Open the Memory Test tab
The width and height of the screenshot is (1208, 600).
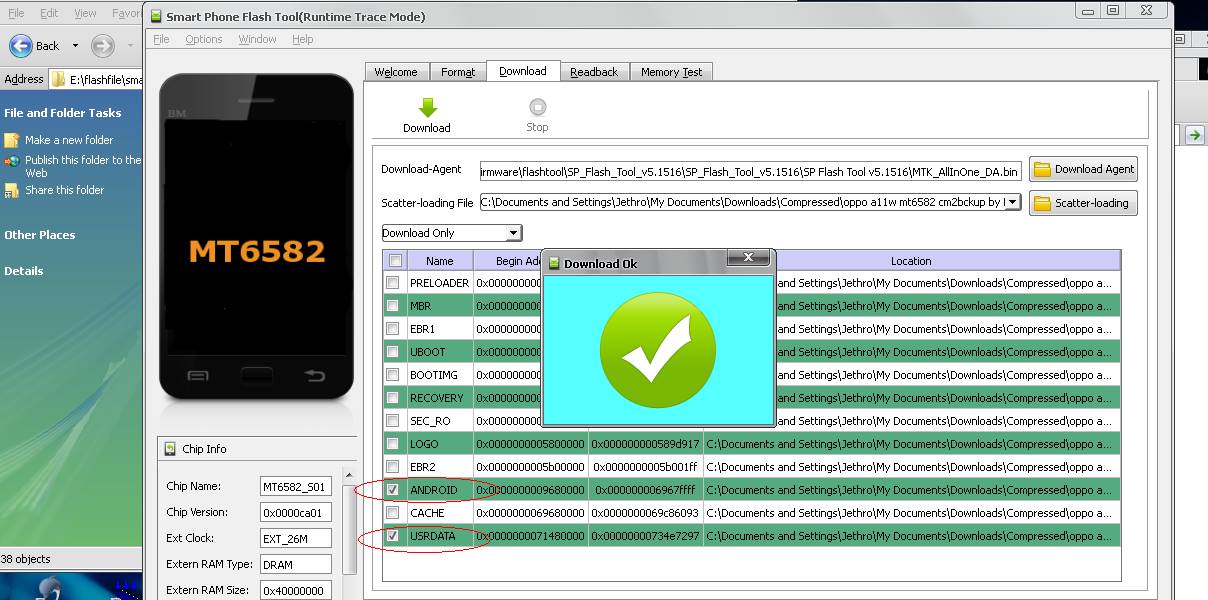click(x=671, y=72)
